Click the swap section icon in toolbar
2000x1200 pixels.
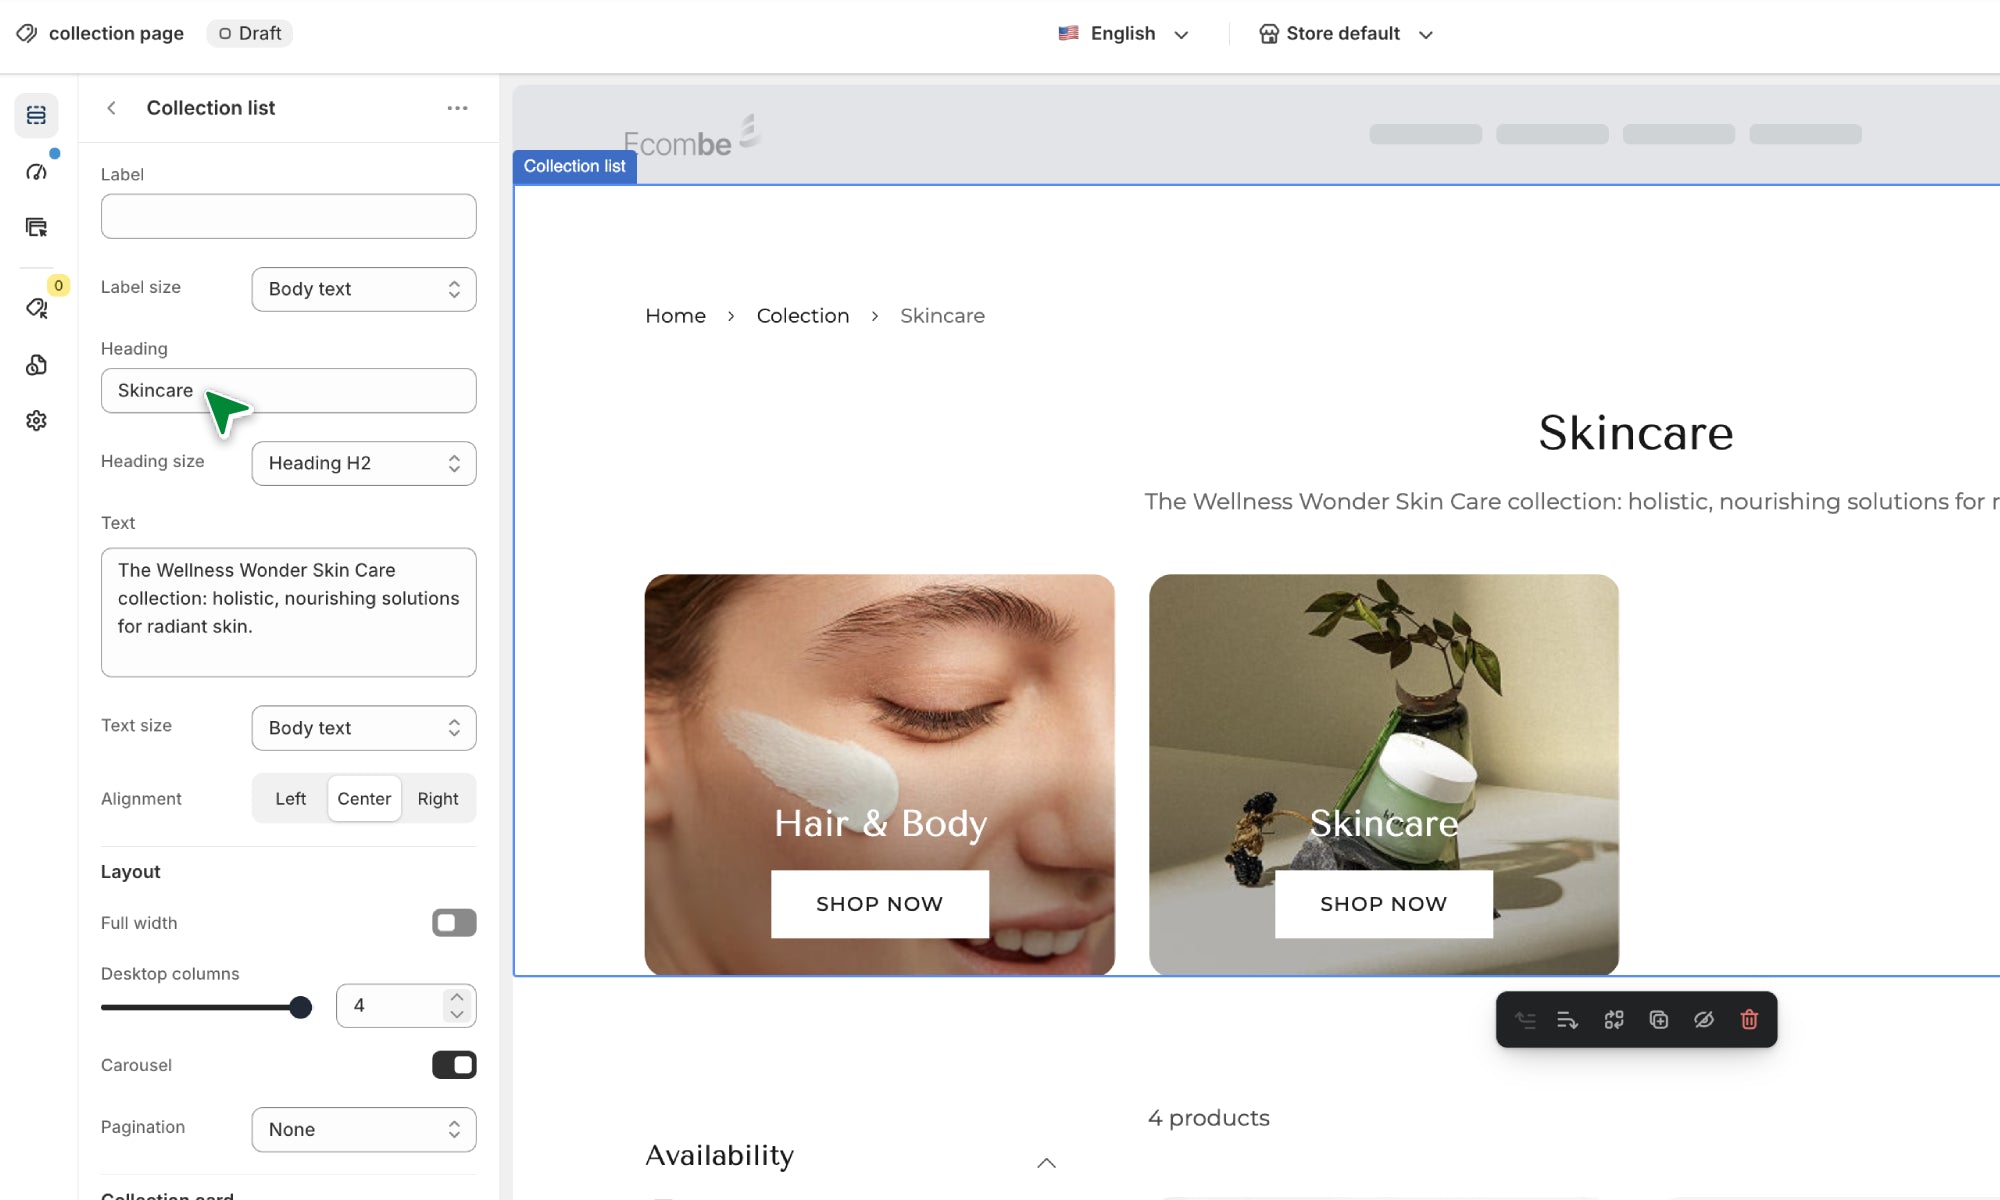coord(1614,1020)
